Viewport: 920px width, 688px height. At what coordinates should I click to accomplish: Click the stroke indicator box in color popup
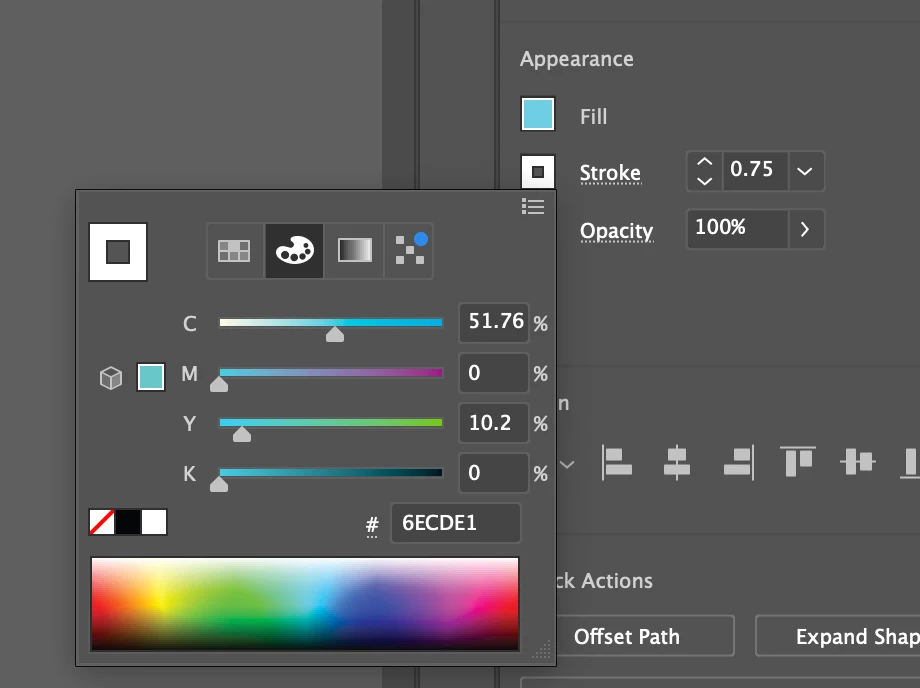click(118, 252)
